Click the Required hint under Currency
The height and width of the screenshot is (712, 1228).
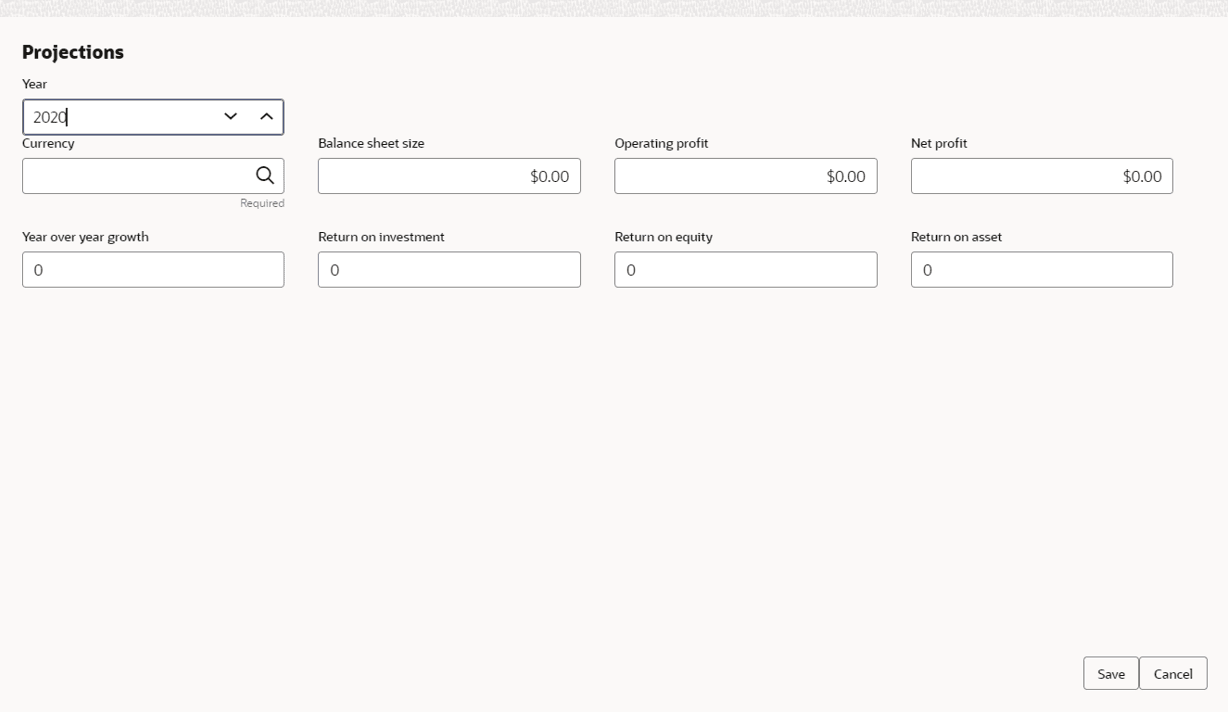pos(262,203)
